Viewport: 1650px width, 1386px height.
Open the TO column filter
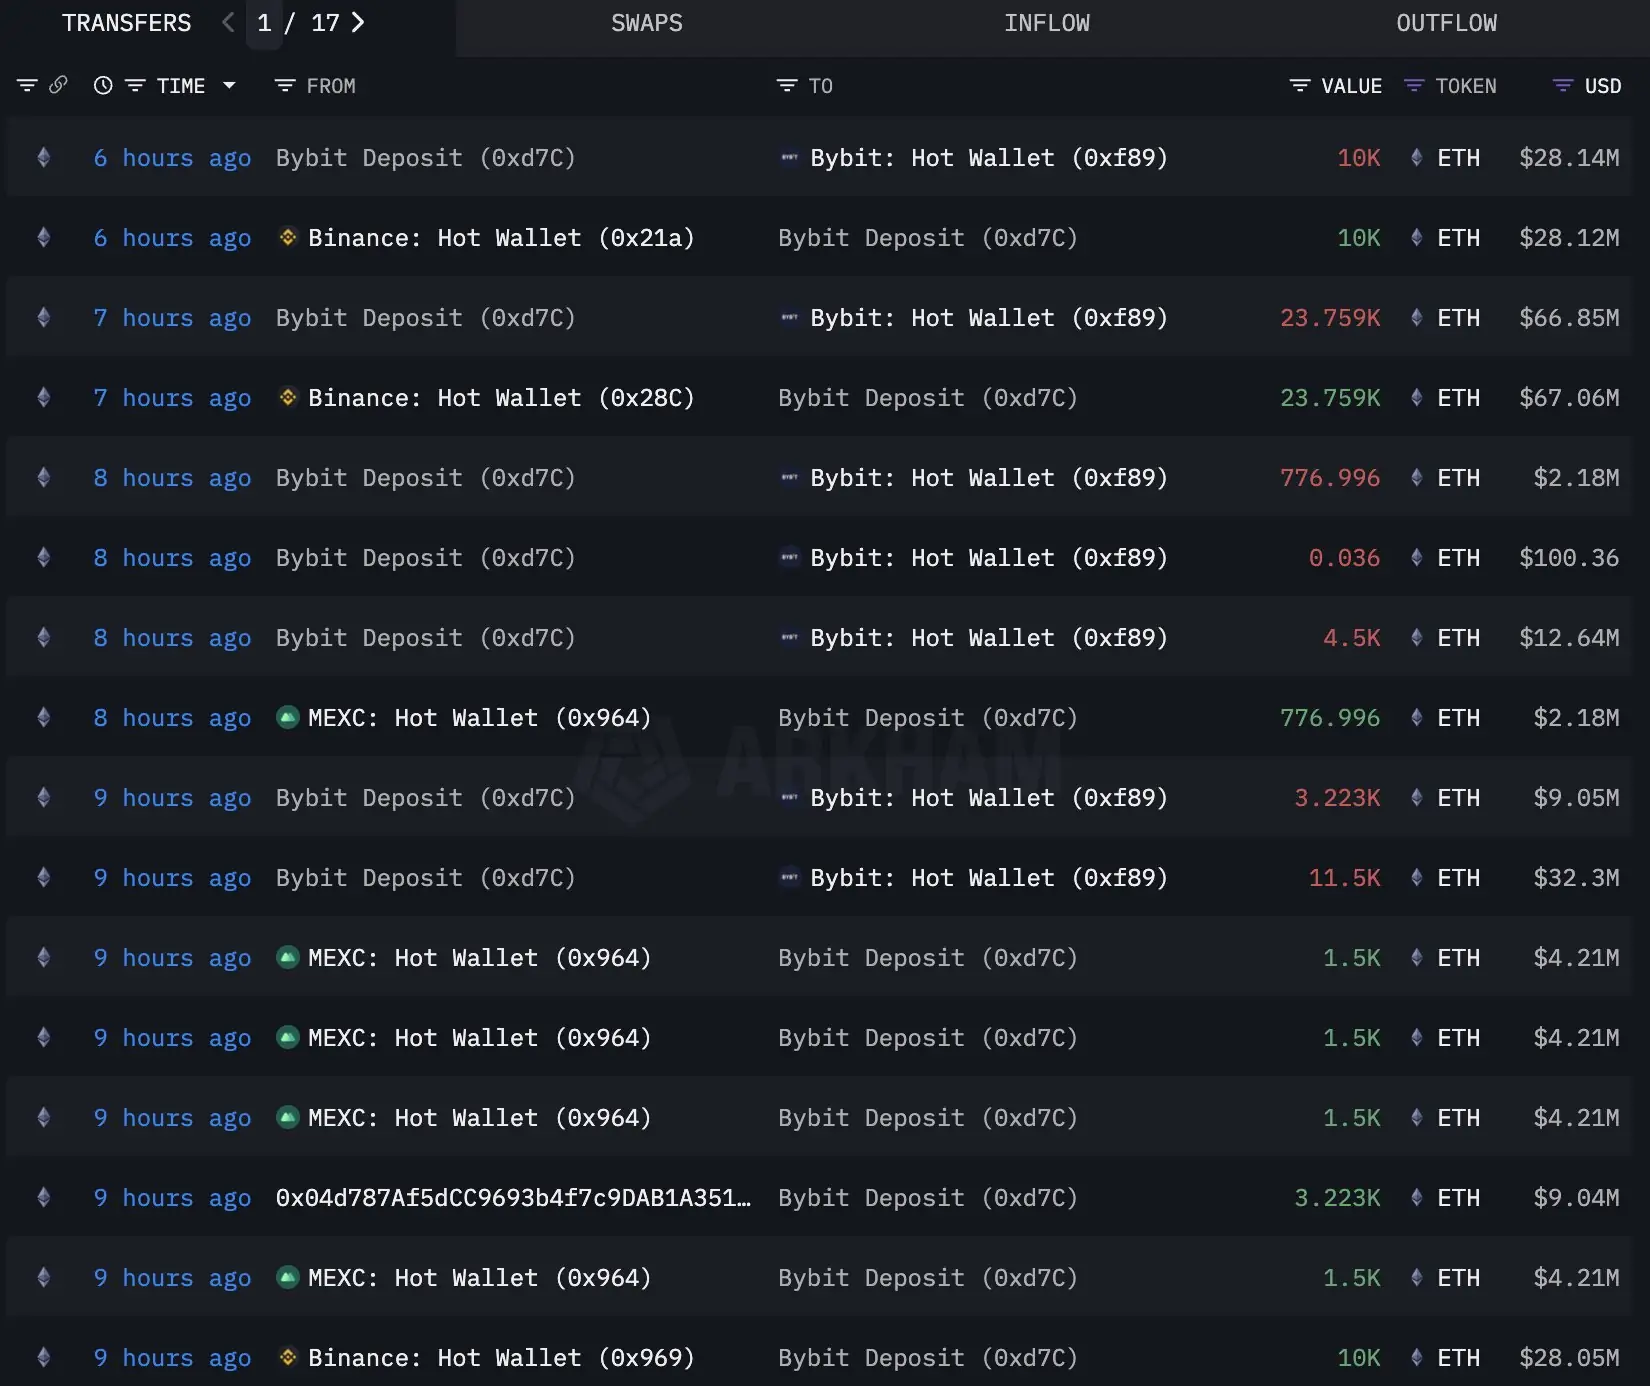click(787, 86)
